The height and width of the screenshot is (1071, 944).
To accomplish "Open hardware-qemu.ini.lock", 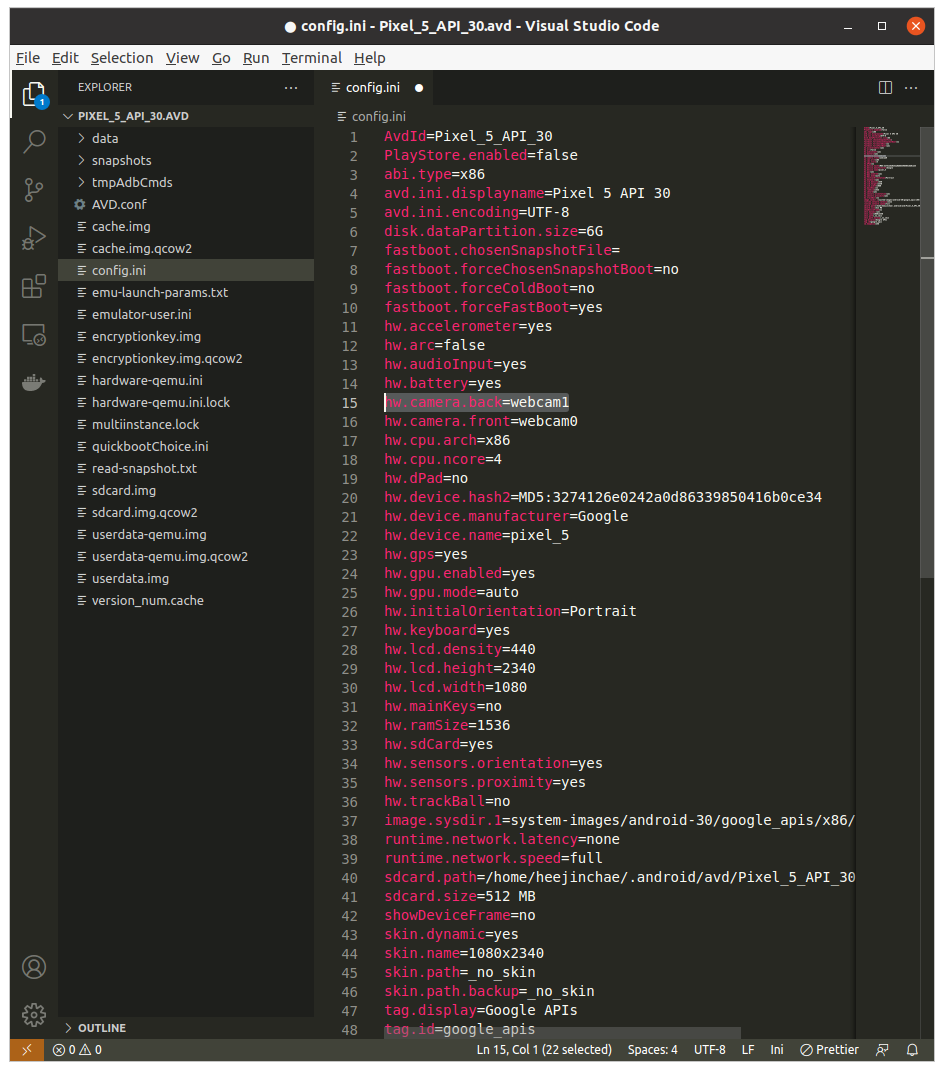I will pyautogui.click(x=186, y=402).
